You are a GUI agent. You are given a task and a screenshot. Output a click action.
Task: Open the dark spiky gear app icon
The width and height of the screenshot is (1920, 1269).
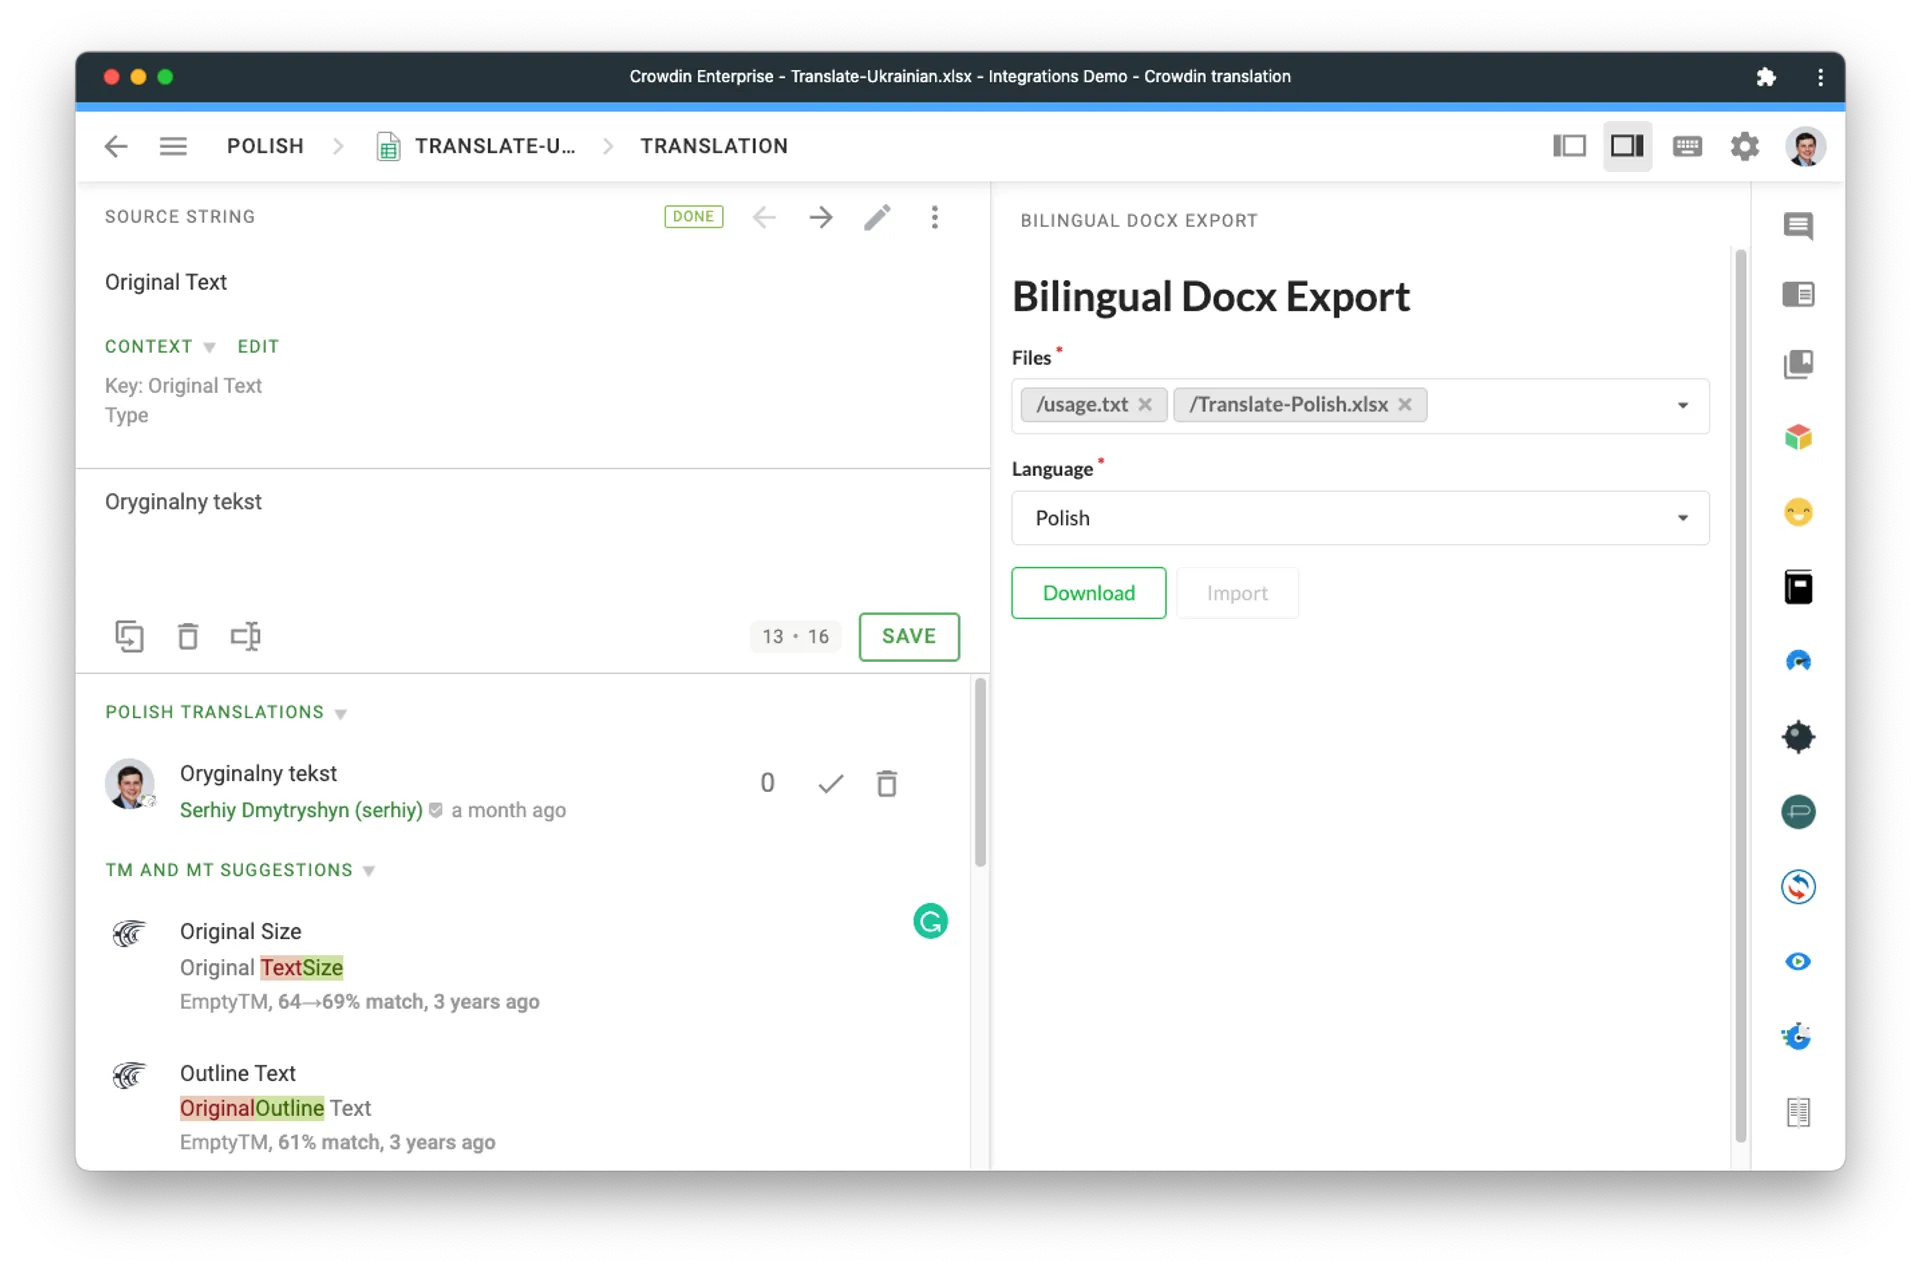point(1797,736)
